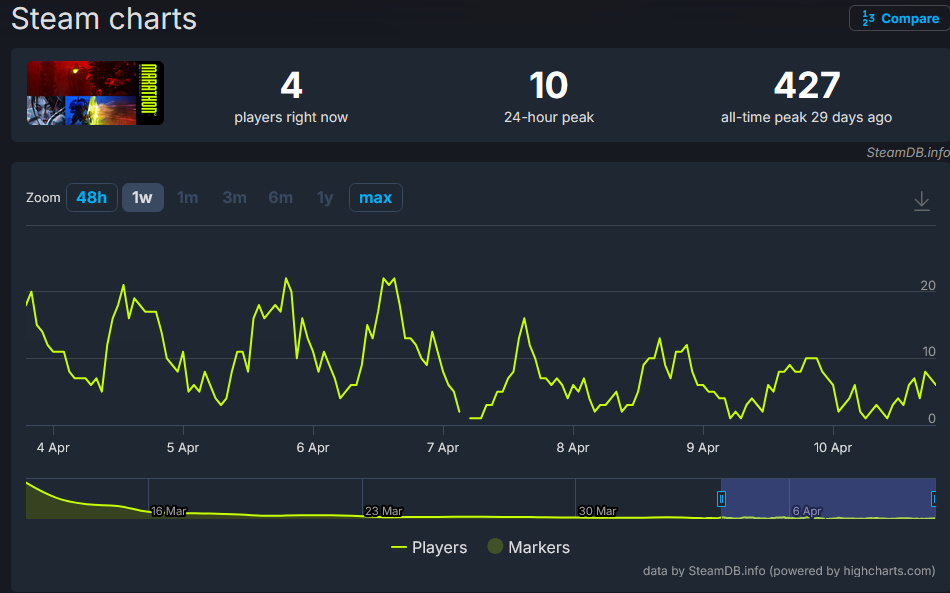
Task: Click the 30 Mar navigator label
Action: [x=597, y=511]
